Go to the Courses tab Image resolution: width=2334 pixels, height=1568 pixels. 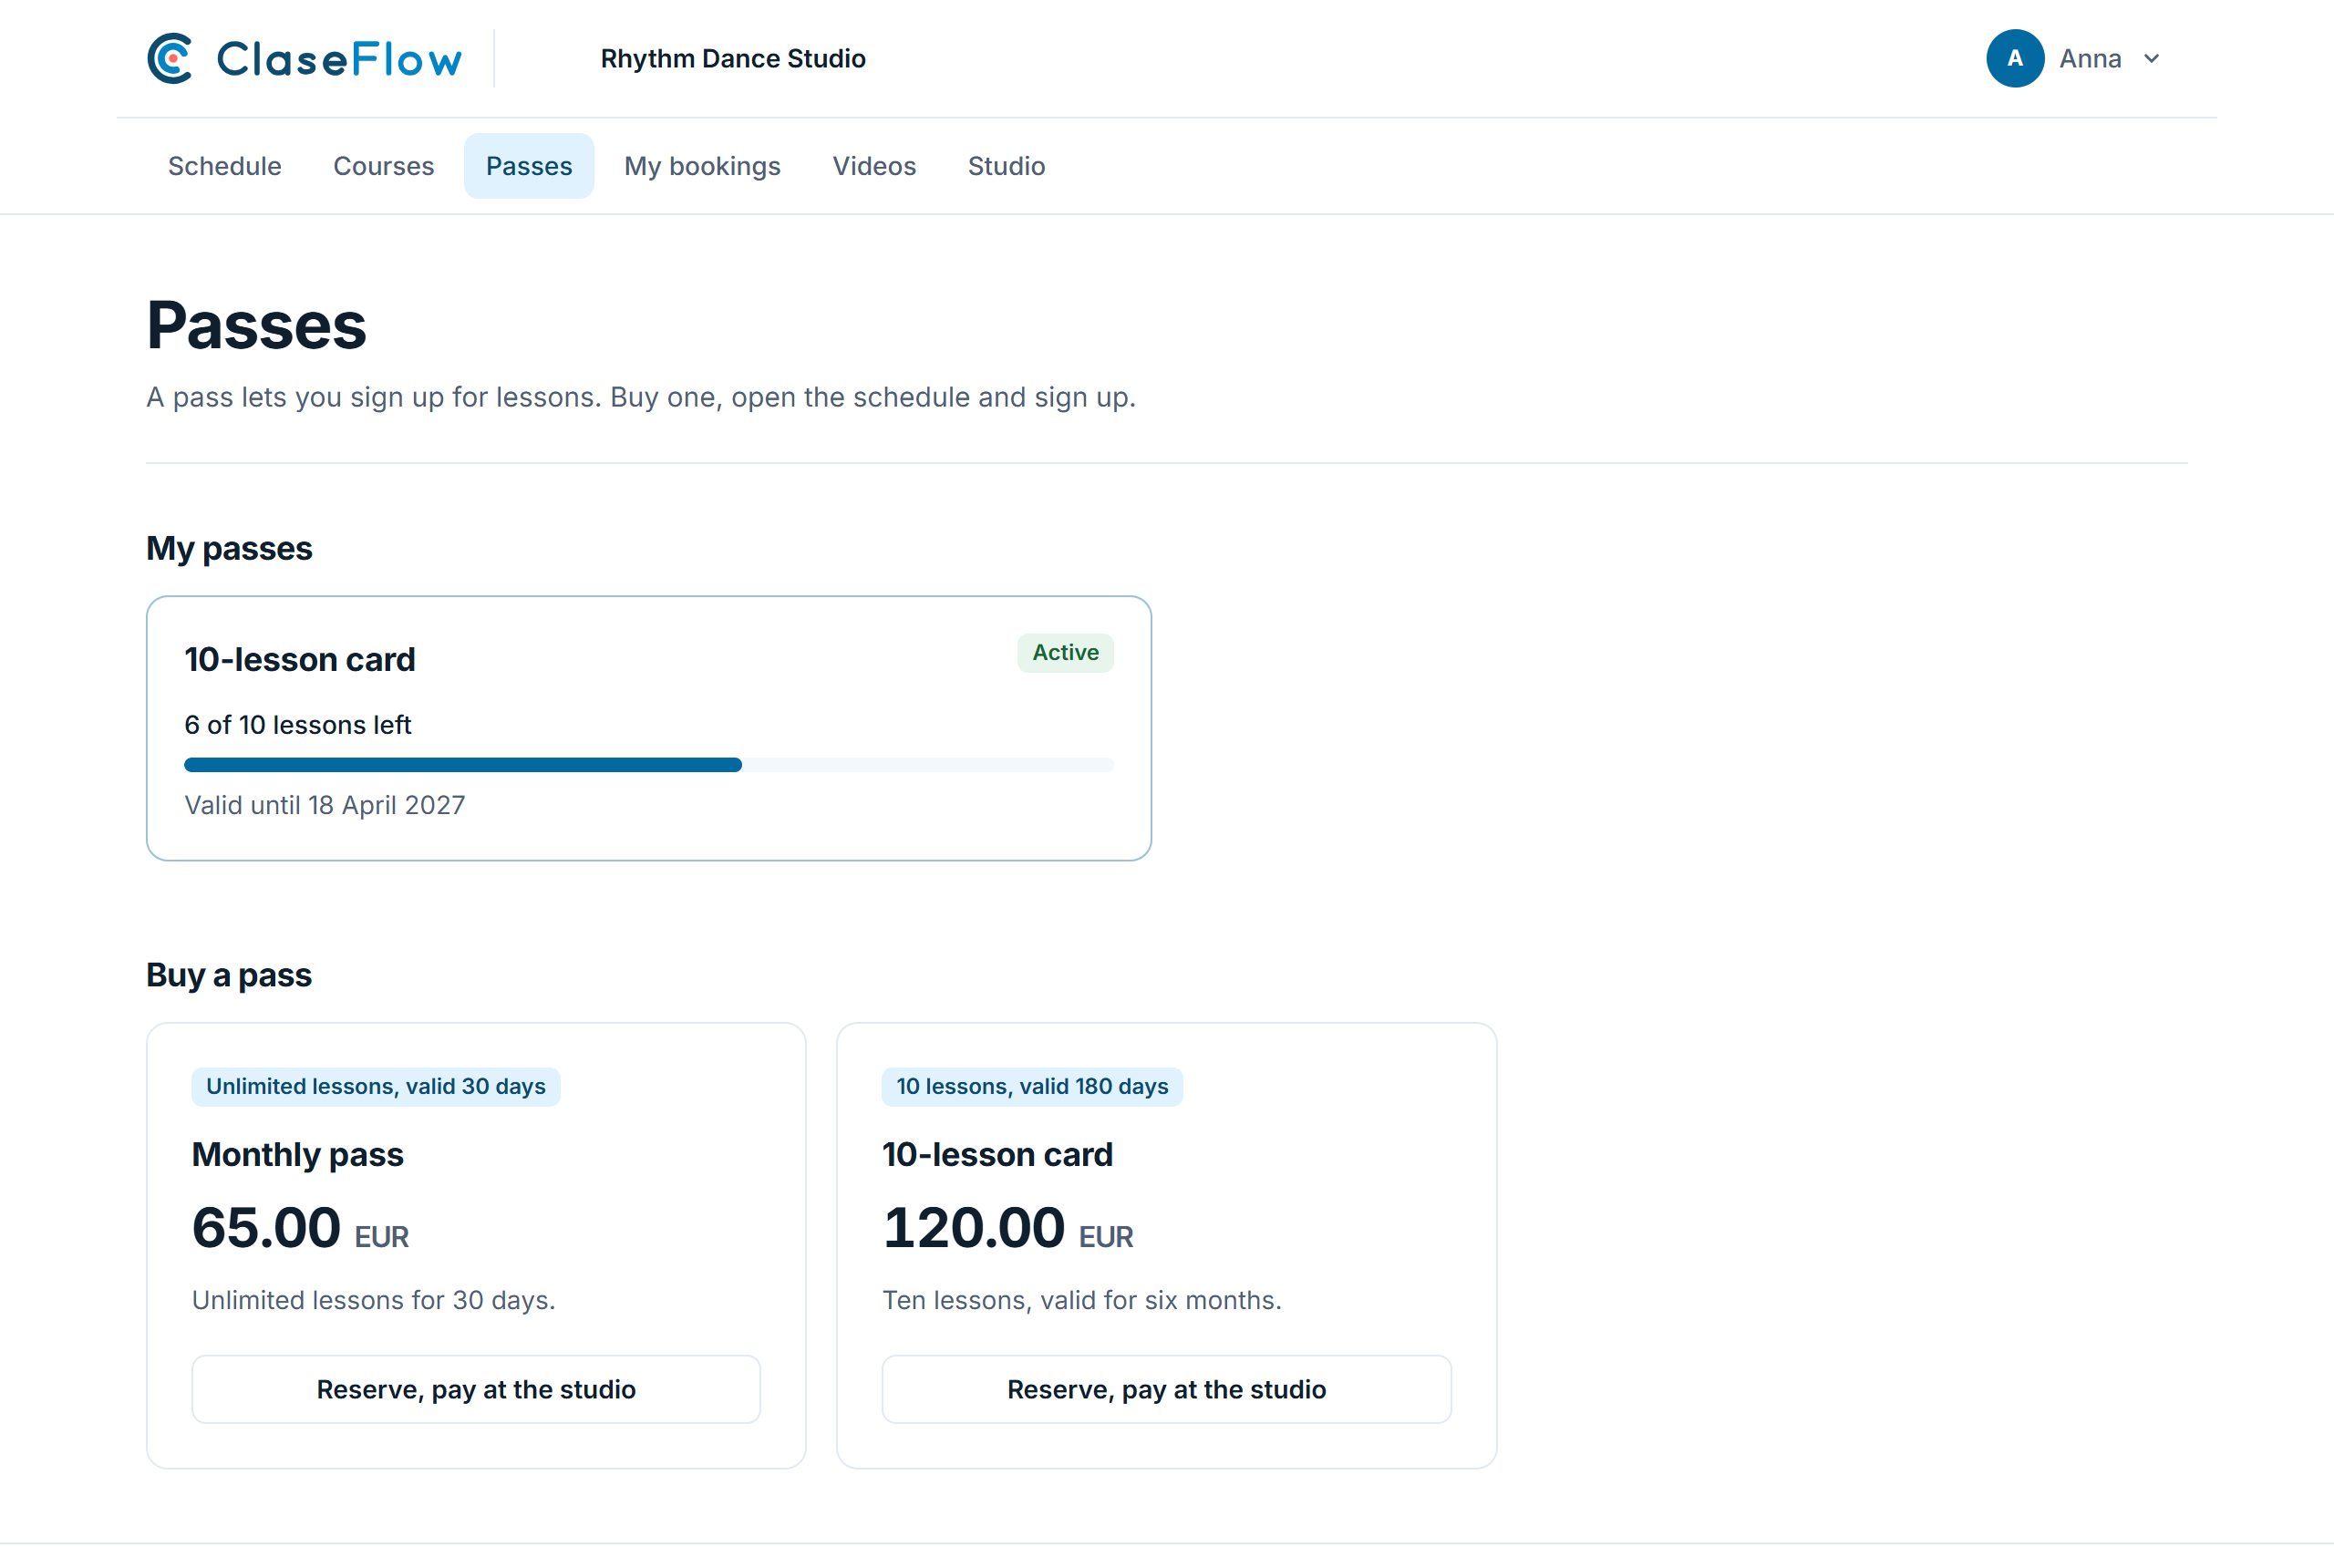point(383,166)
